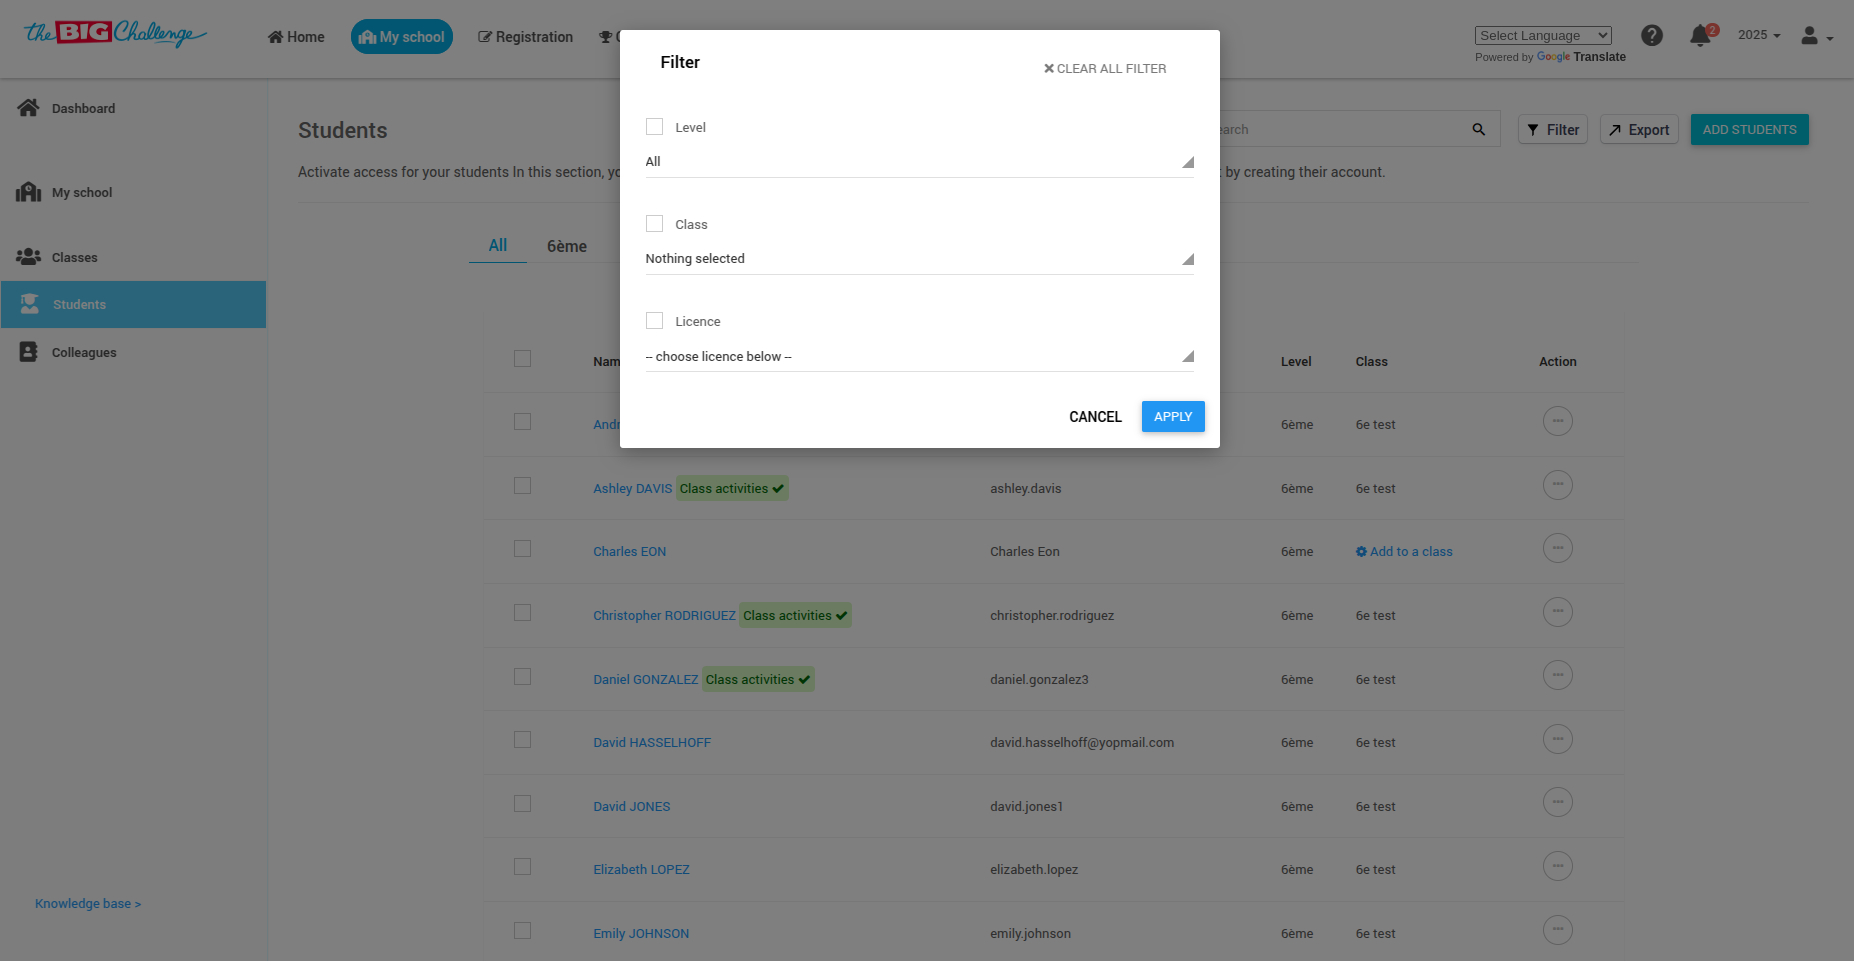This screenshot has width=1854, height=961.
Task: Open My school in top navigation
Action: pos(402,37)
